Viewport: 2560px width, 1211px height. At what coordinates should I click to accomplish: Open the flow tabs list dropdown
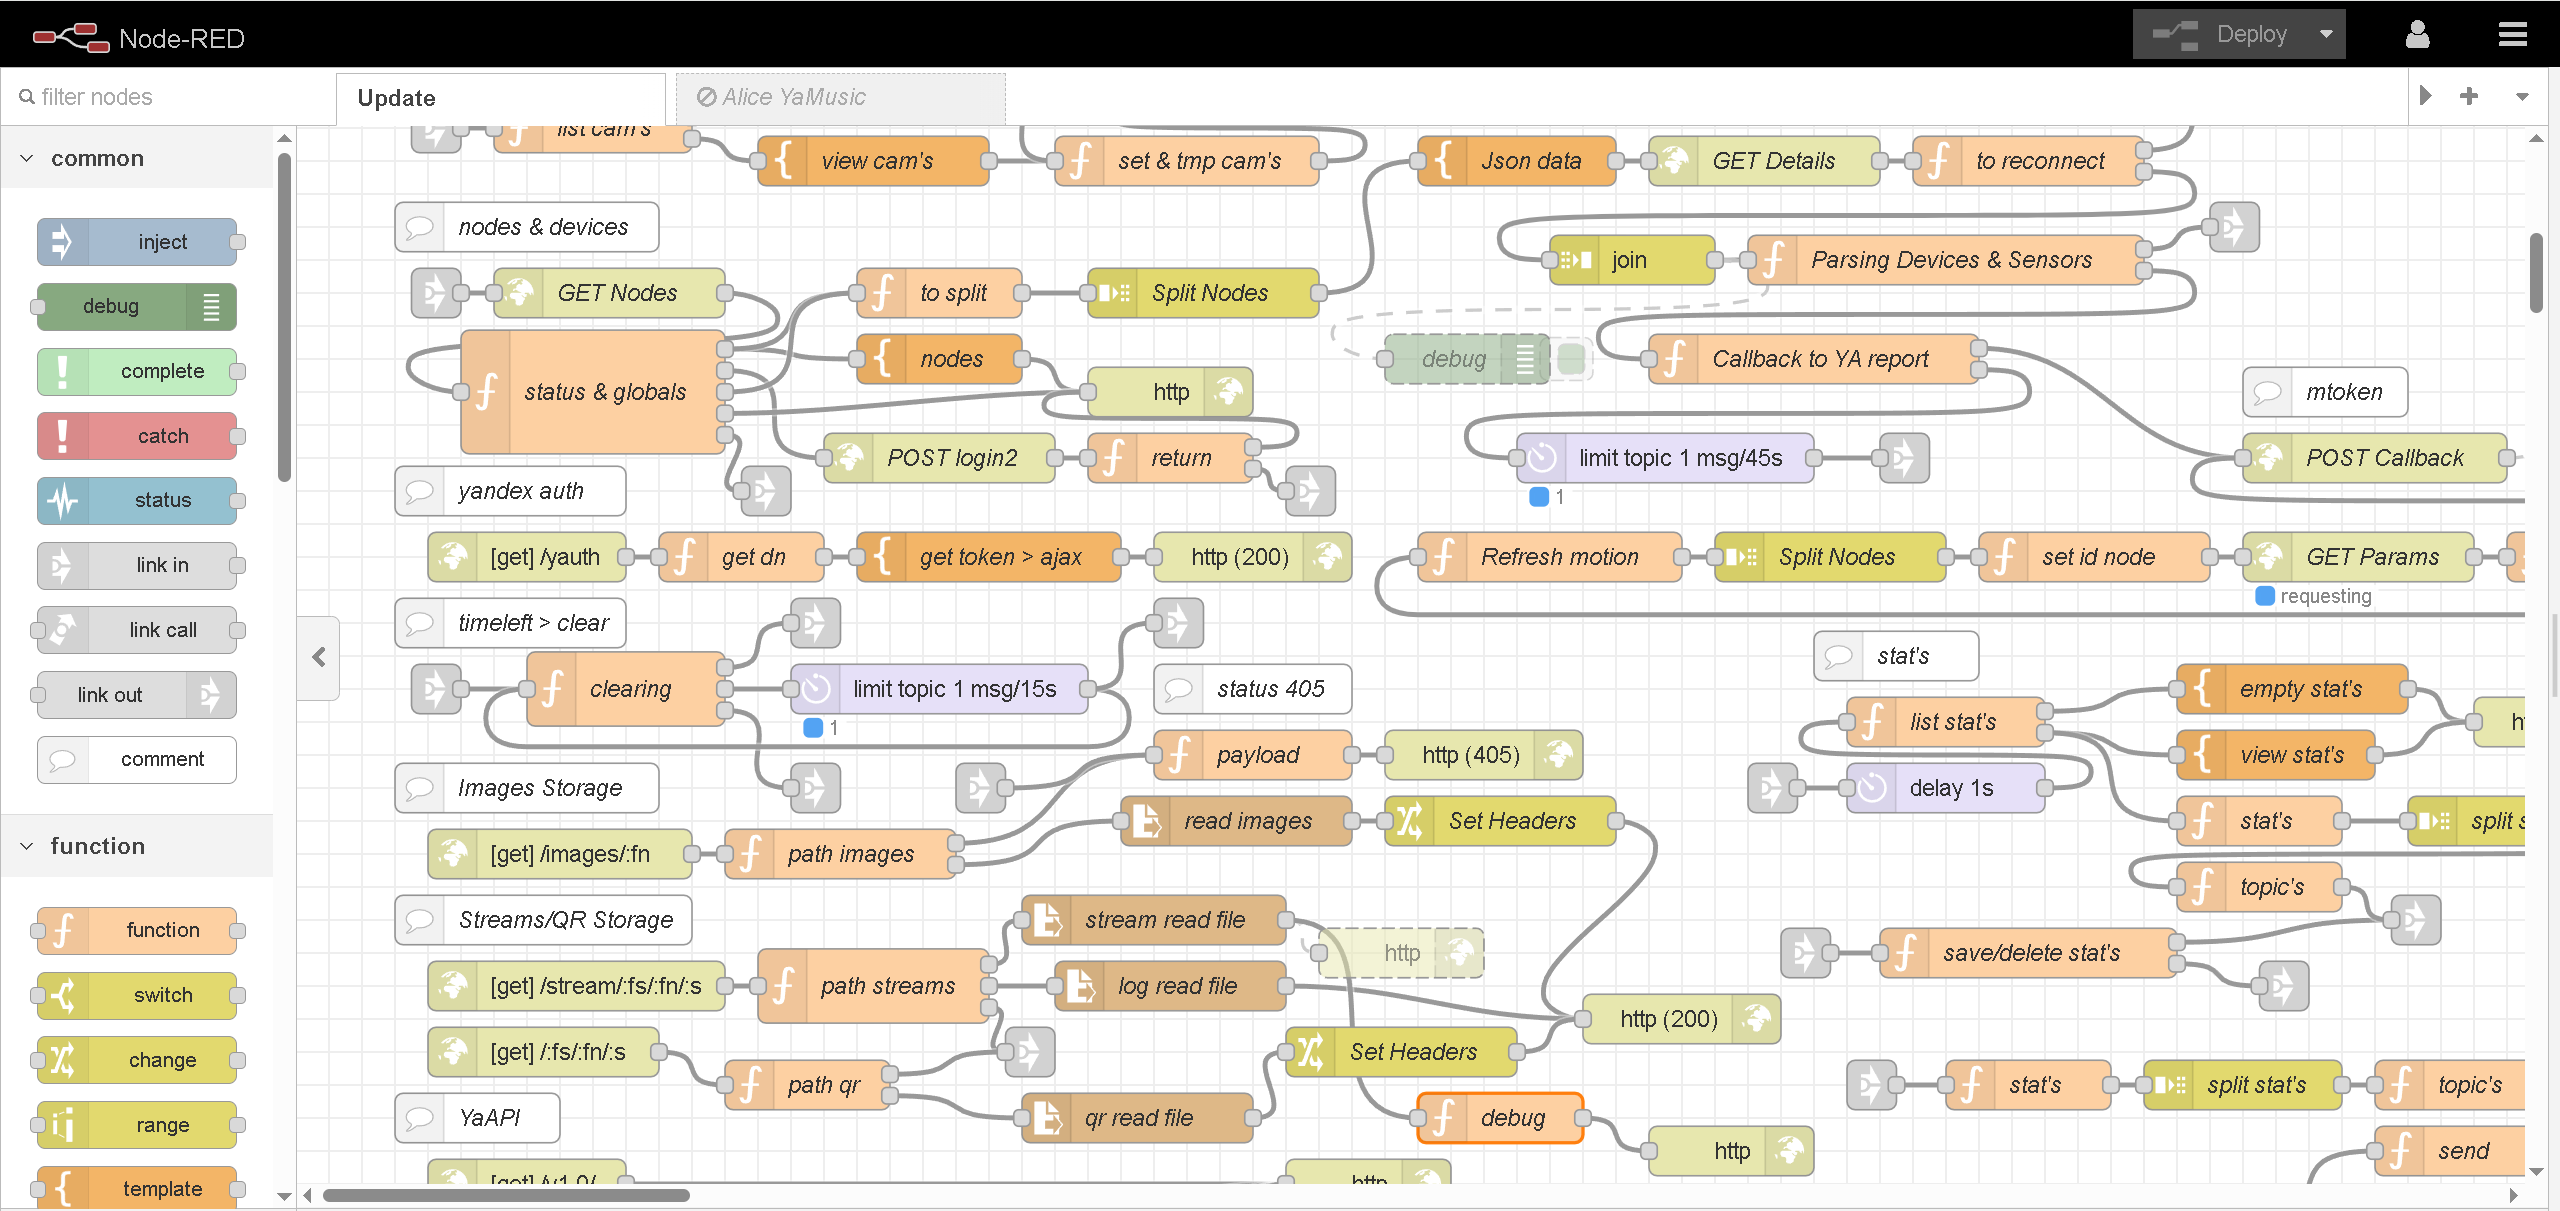(2522, 96)
